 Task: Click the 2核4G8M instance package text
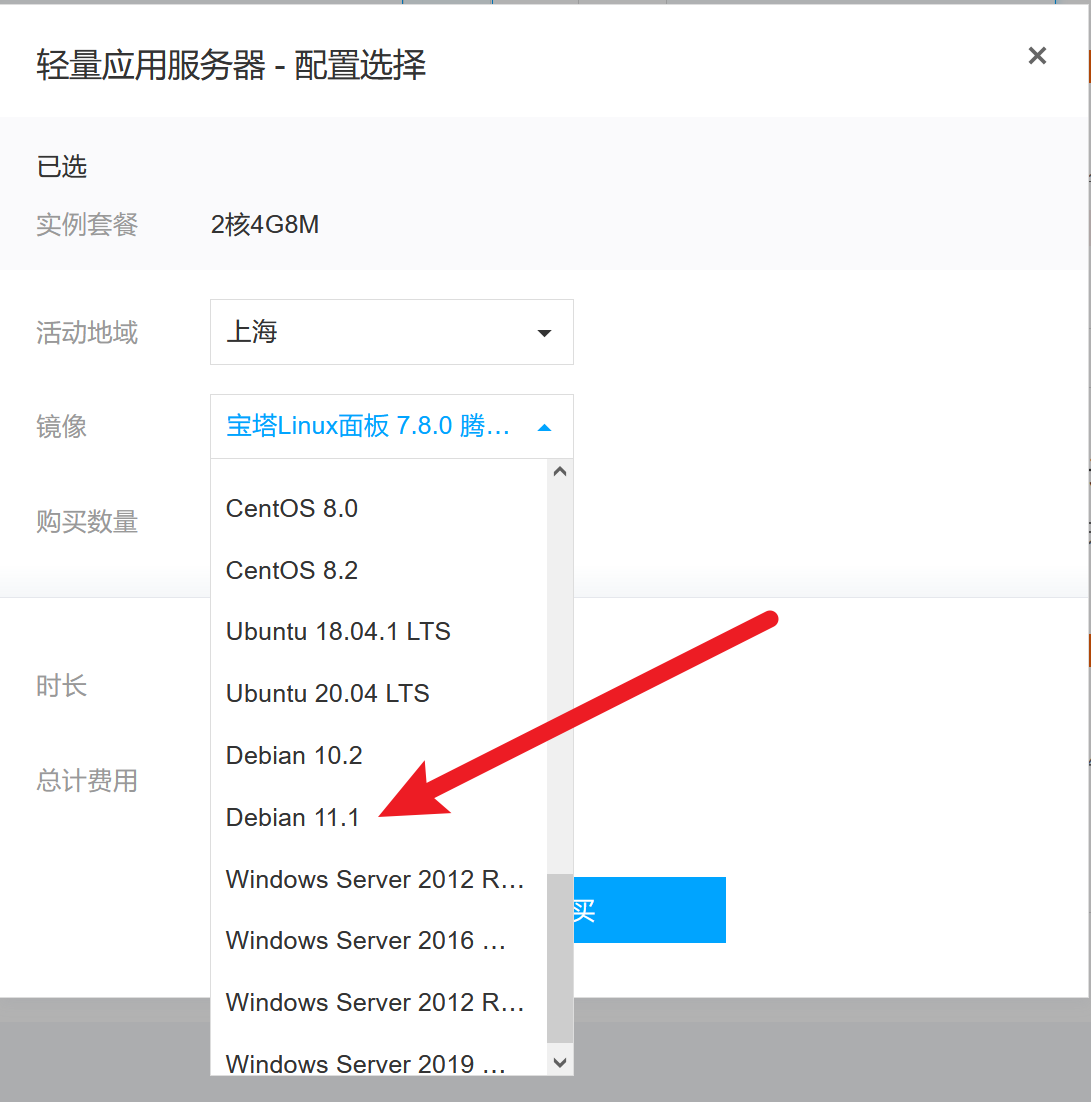coord(265,225)
